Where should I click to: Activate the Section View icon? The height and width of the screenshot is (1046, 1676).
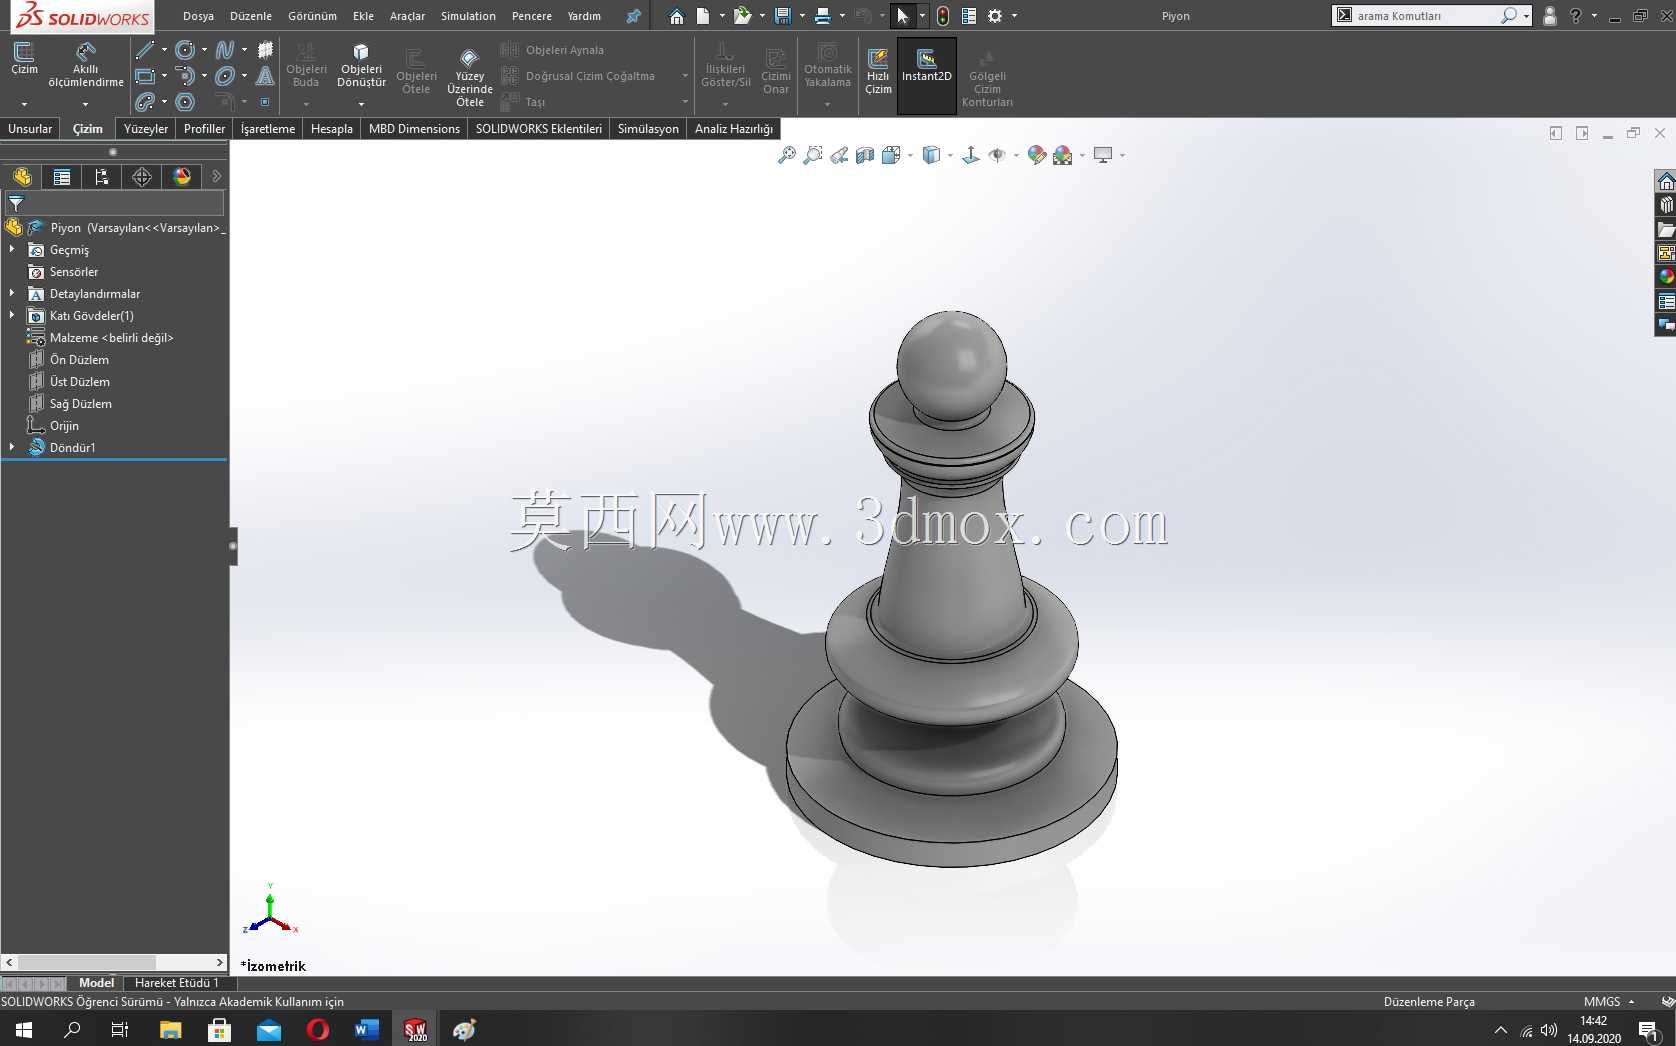coord(865,155)
